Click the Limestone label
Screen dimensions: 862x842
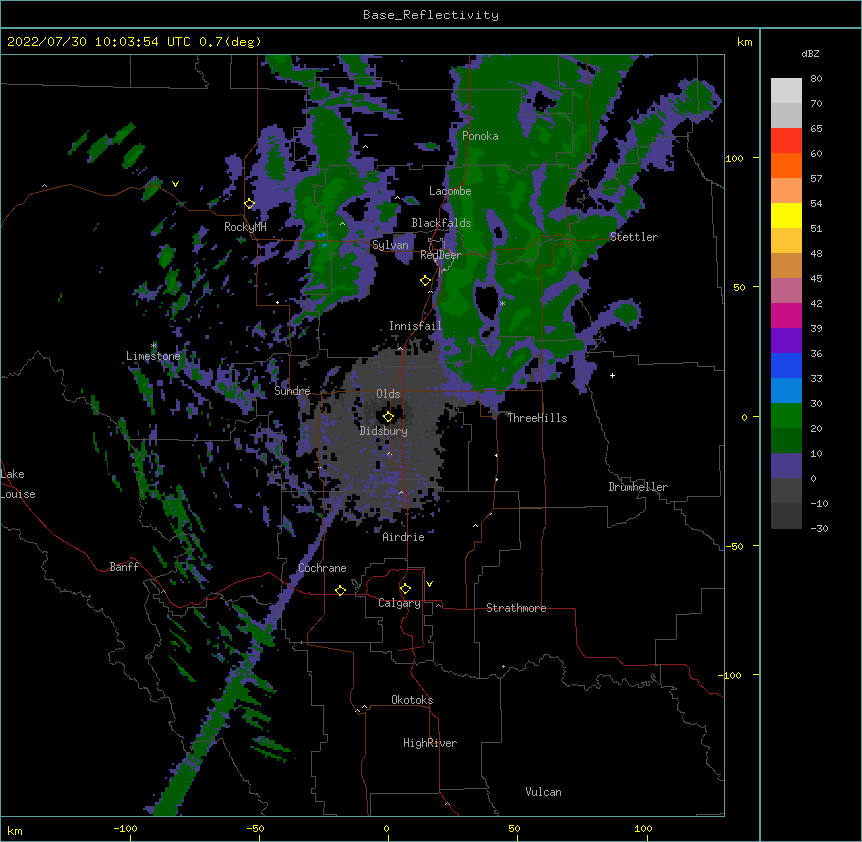click(153, 356)
